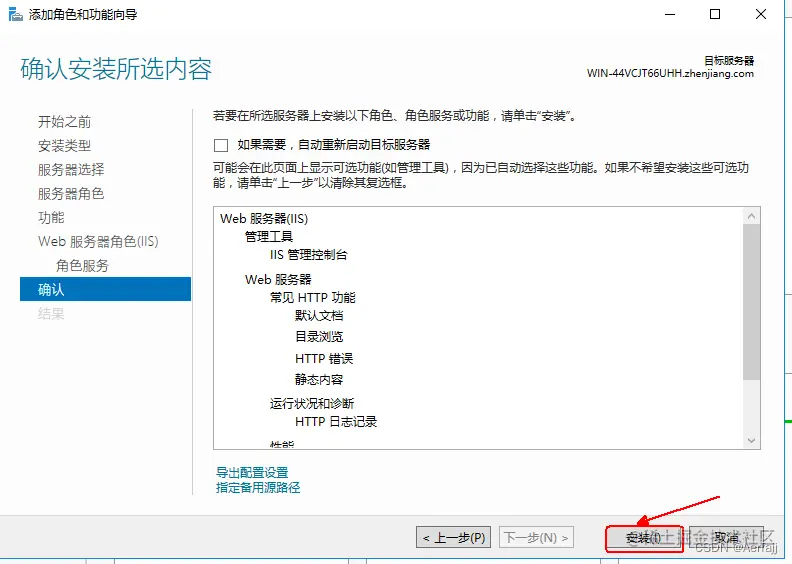Screen dimensions: 792x564
Task: Click the Cancel button
Action: click(725, 538)
